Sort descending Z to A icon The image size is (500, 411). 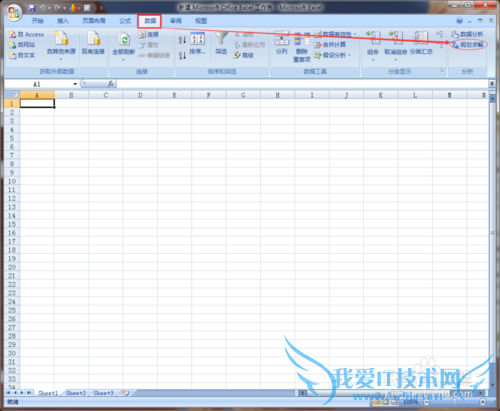pyautogui.click(x=182, y=55)
